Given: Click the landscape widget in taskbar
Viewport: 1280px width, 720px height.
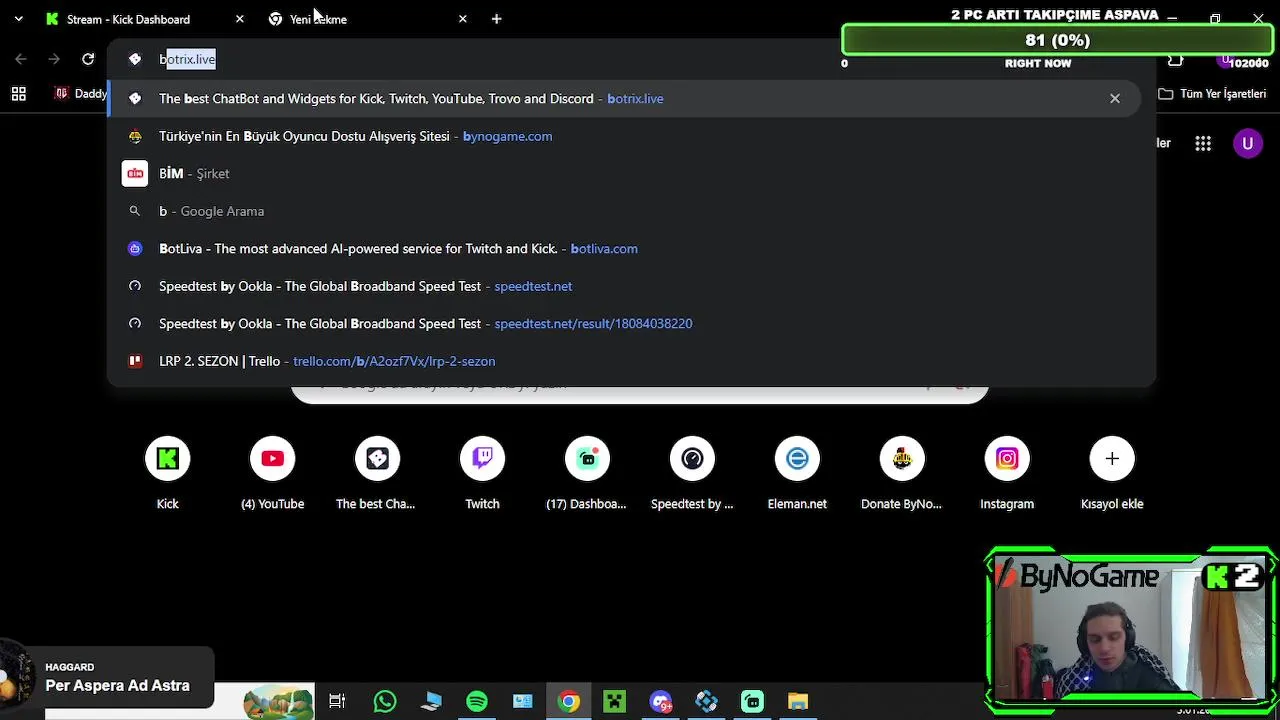Looking at the screenshot, I should (278, 702).
